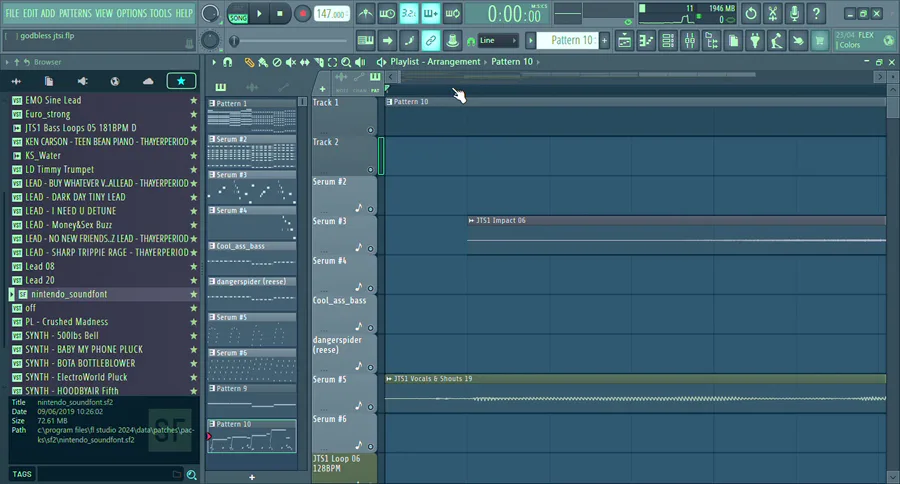Image resolution: width=900 pixels, height=484 pixels.
Task: Open the help question mark icon
Action: click(816, 13)
